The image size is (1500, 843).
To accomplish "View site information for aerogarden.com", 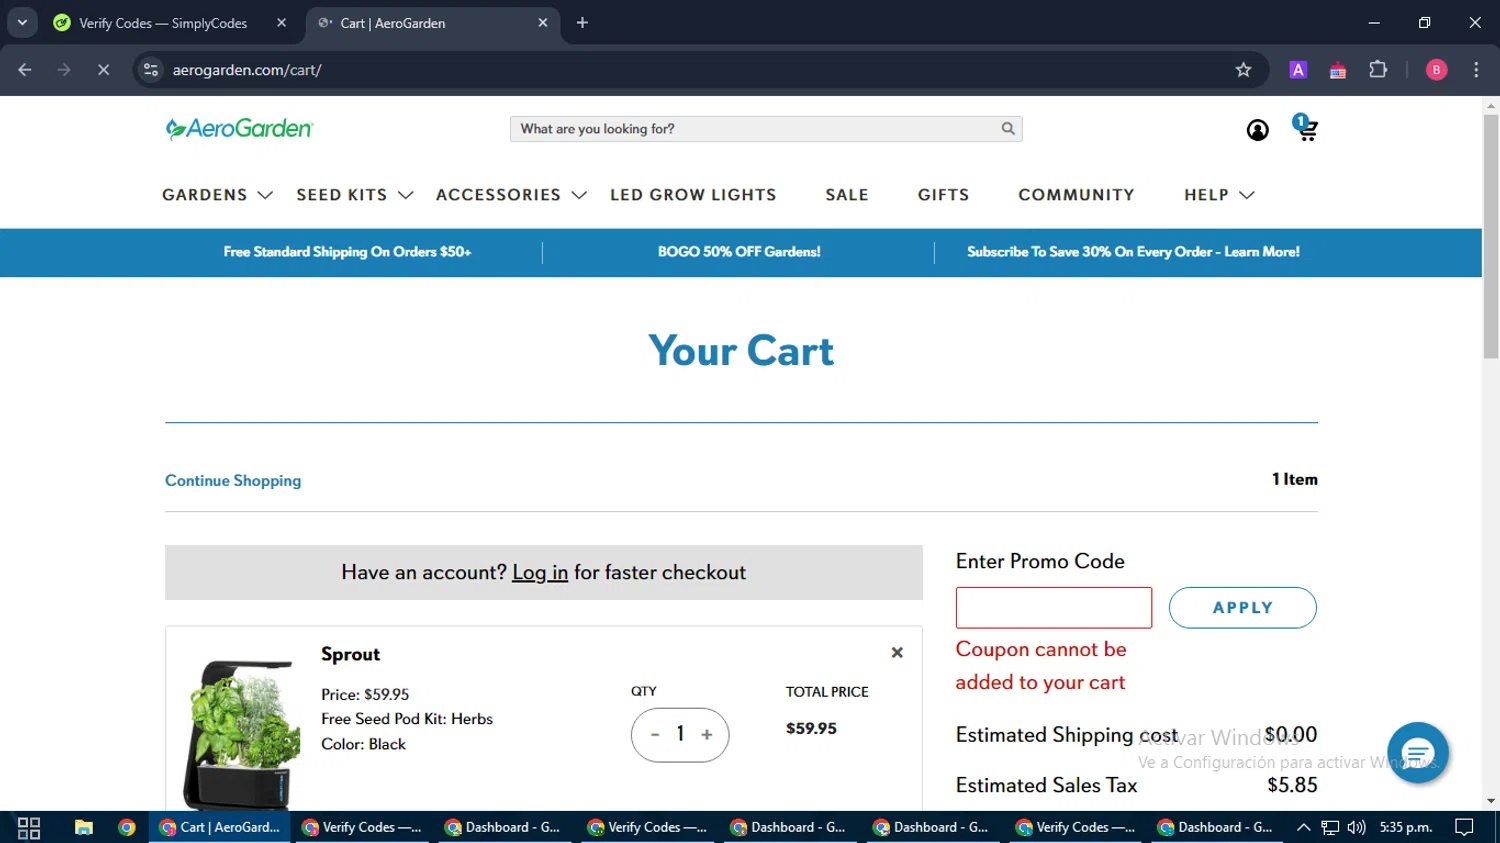I will tap(151, 70).
